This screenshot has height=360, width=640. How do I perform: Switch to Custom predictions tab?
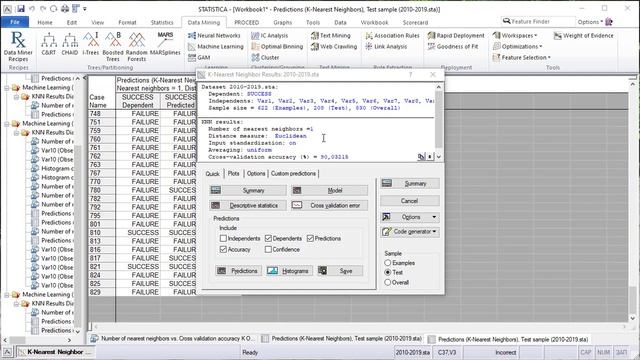[x=293, y=173]
